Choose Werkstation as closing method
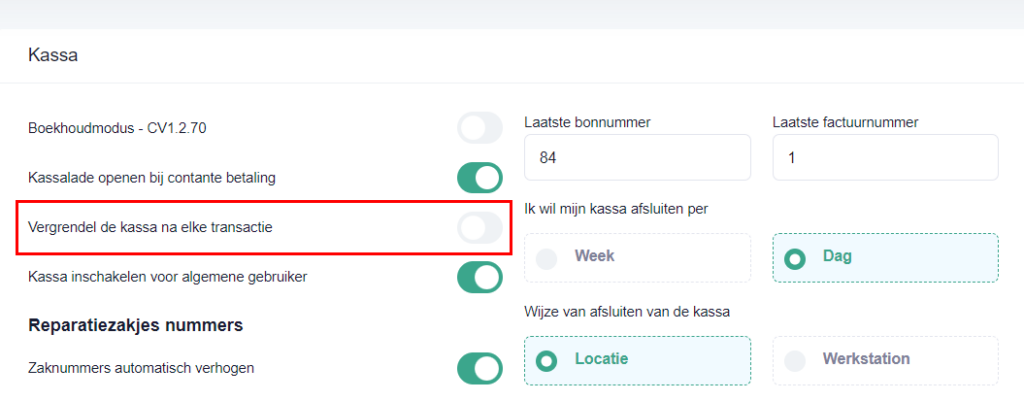The height and width of the screenshot is (401, 1024). click(x=886, y=361)
